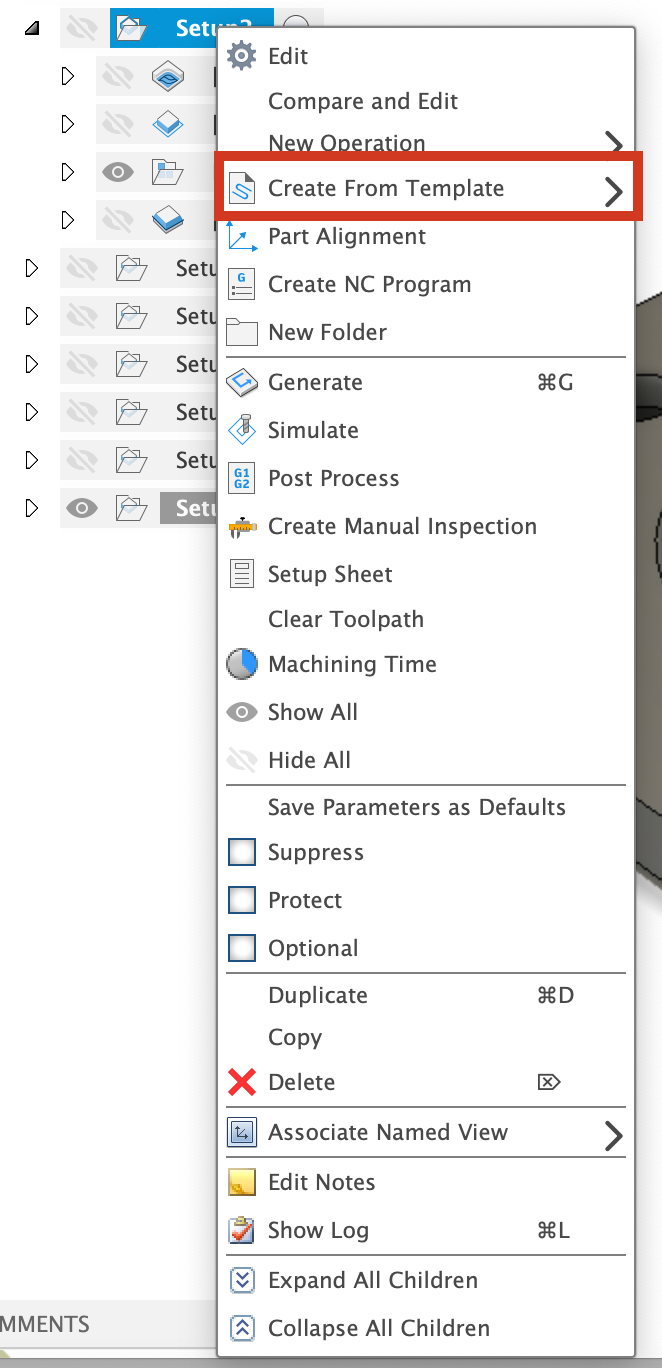Click the Simulate icon
The height and width of the screenshot is (1368, 662).
pyautogui.click(x=241, y=430)
